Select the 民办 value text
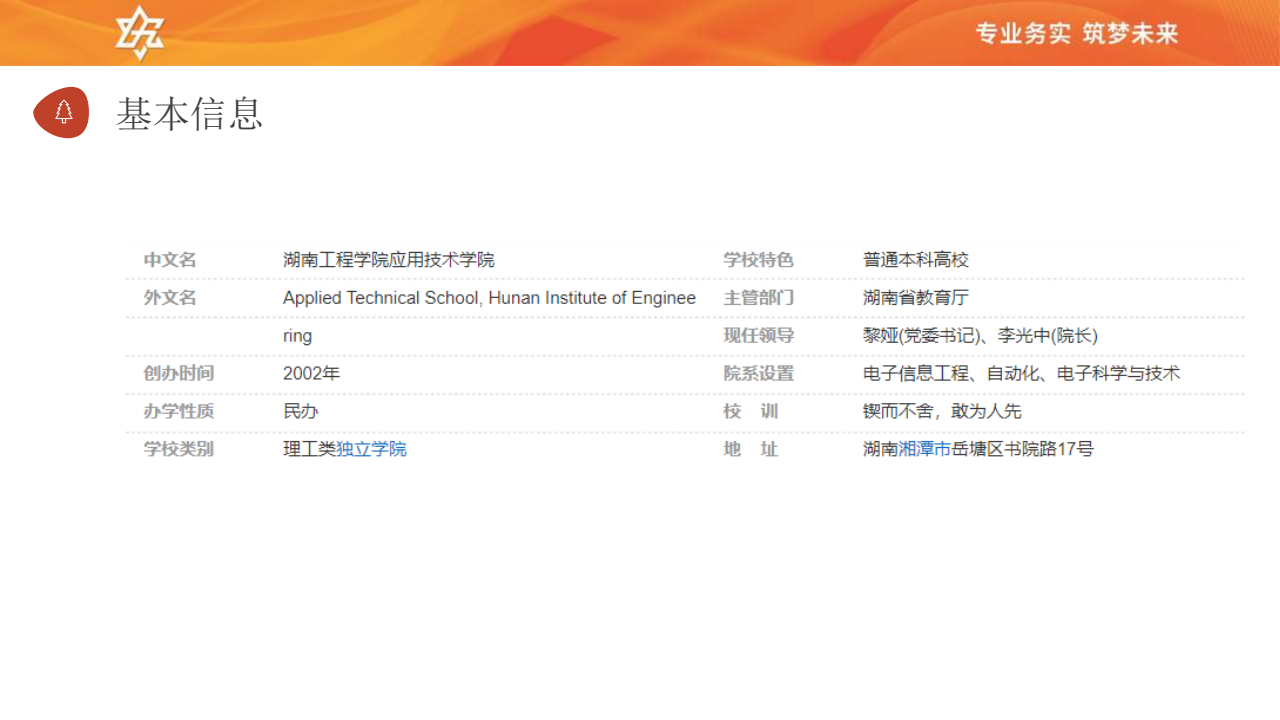This screenshot has height=720, width=1280. (301, 411)
